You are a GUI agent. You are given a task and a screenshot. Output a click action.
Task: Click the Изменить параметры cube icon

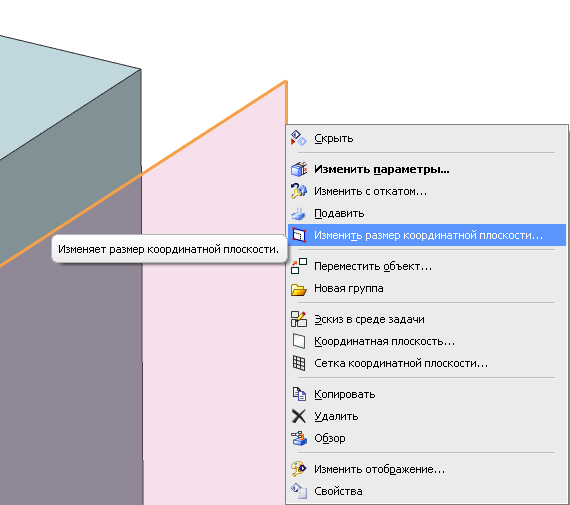(298, 169)
